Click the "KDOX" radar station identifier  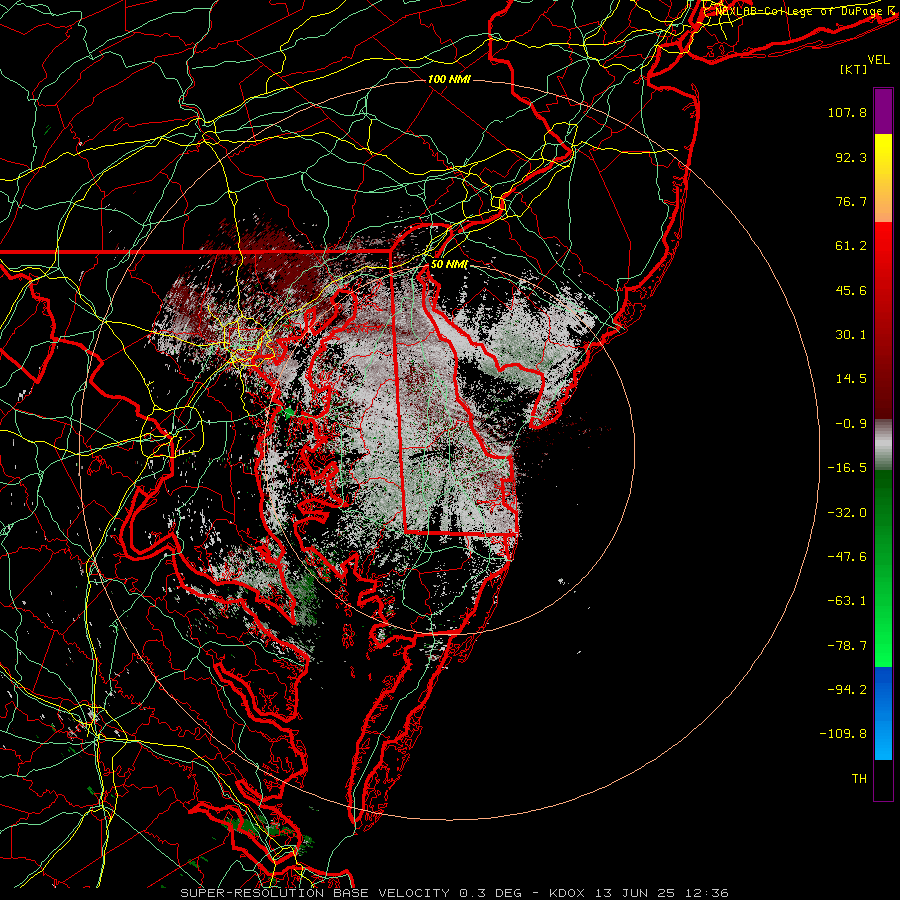coord(568,893)
